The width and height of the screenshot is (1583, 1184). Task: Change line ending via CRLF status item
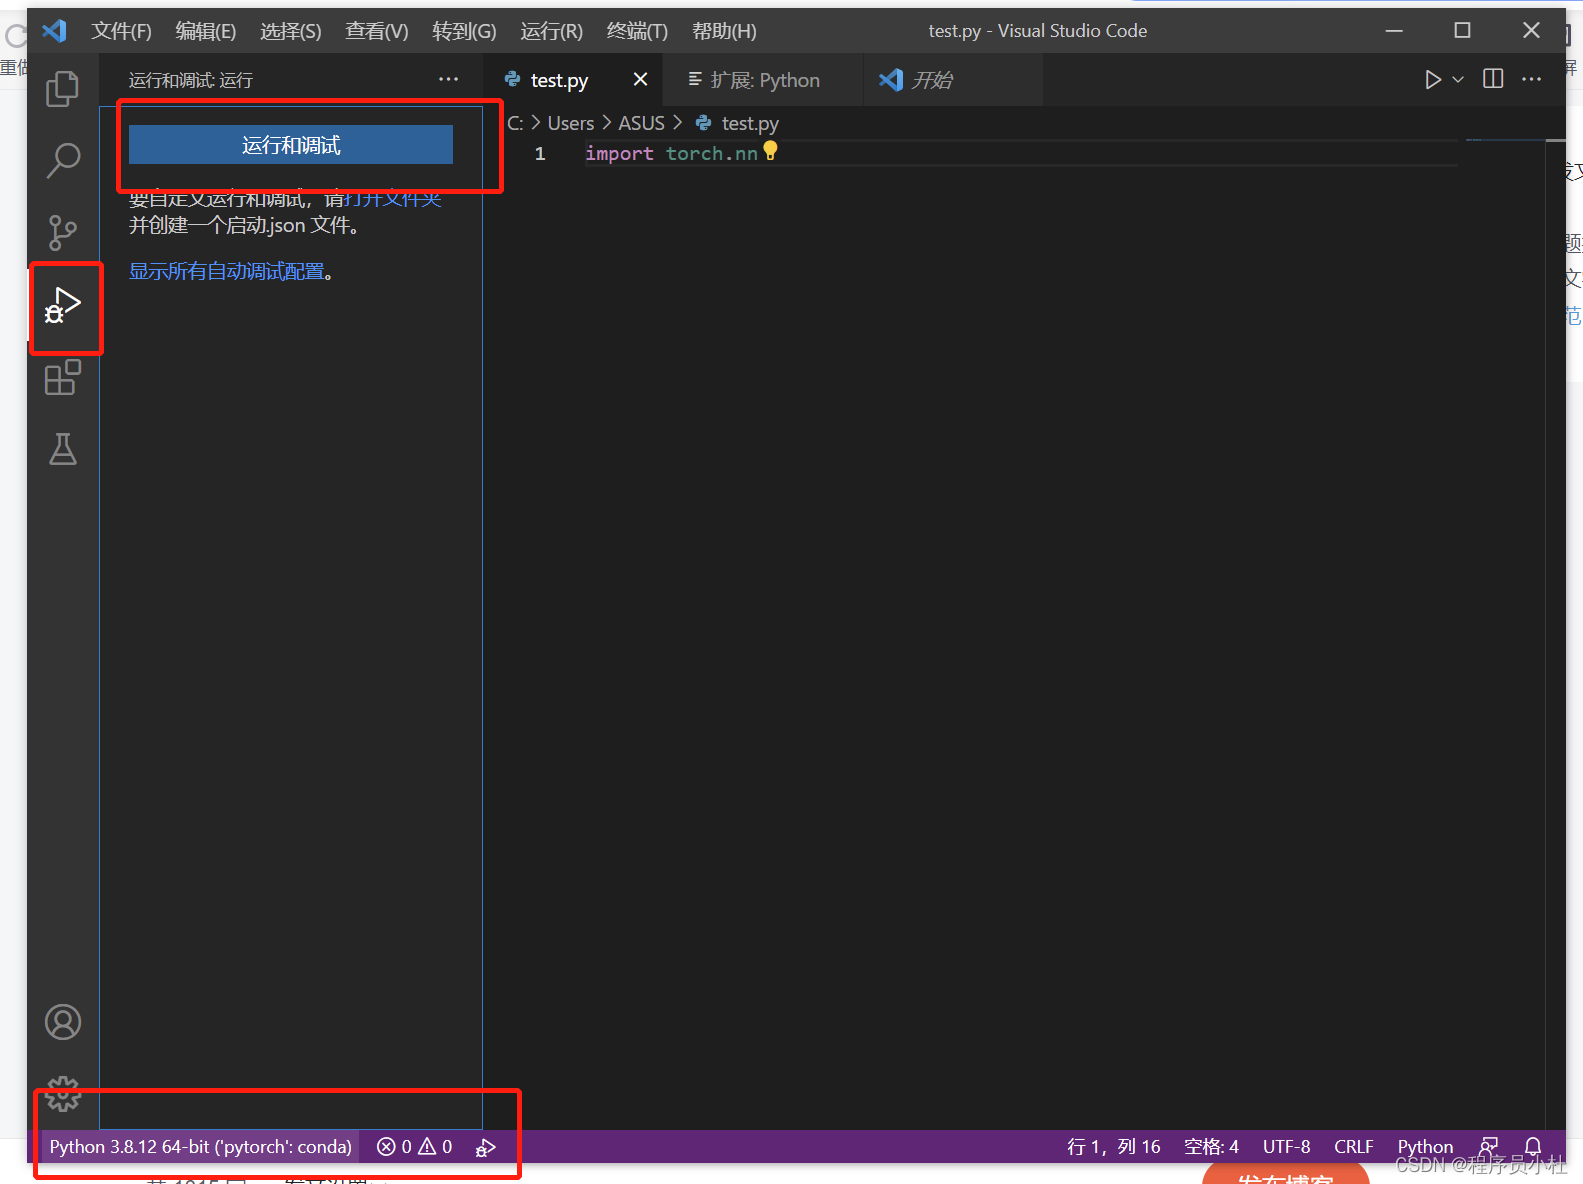click(1353, 1147)
